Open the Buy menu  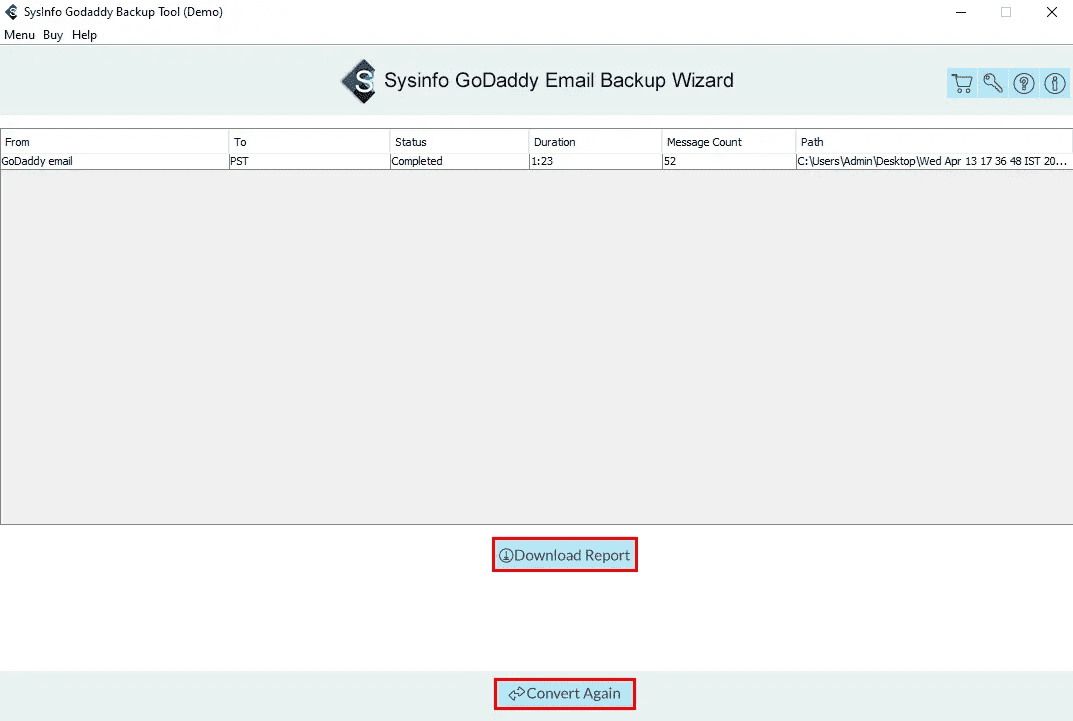click(x=53, y=35)
